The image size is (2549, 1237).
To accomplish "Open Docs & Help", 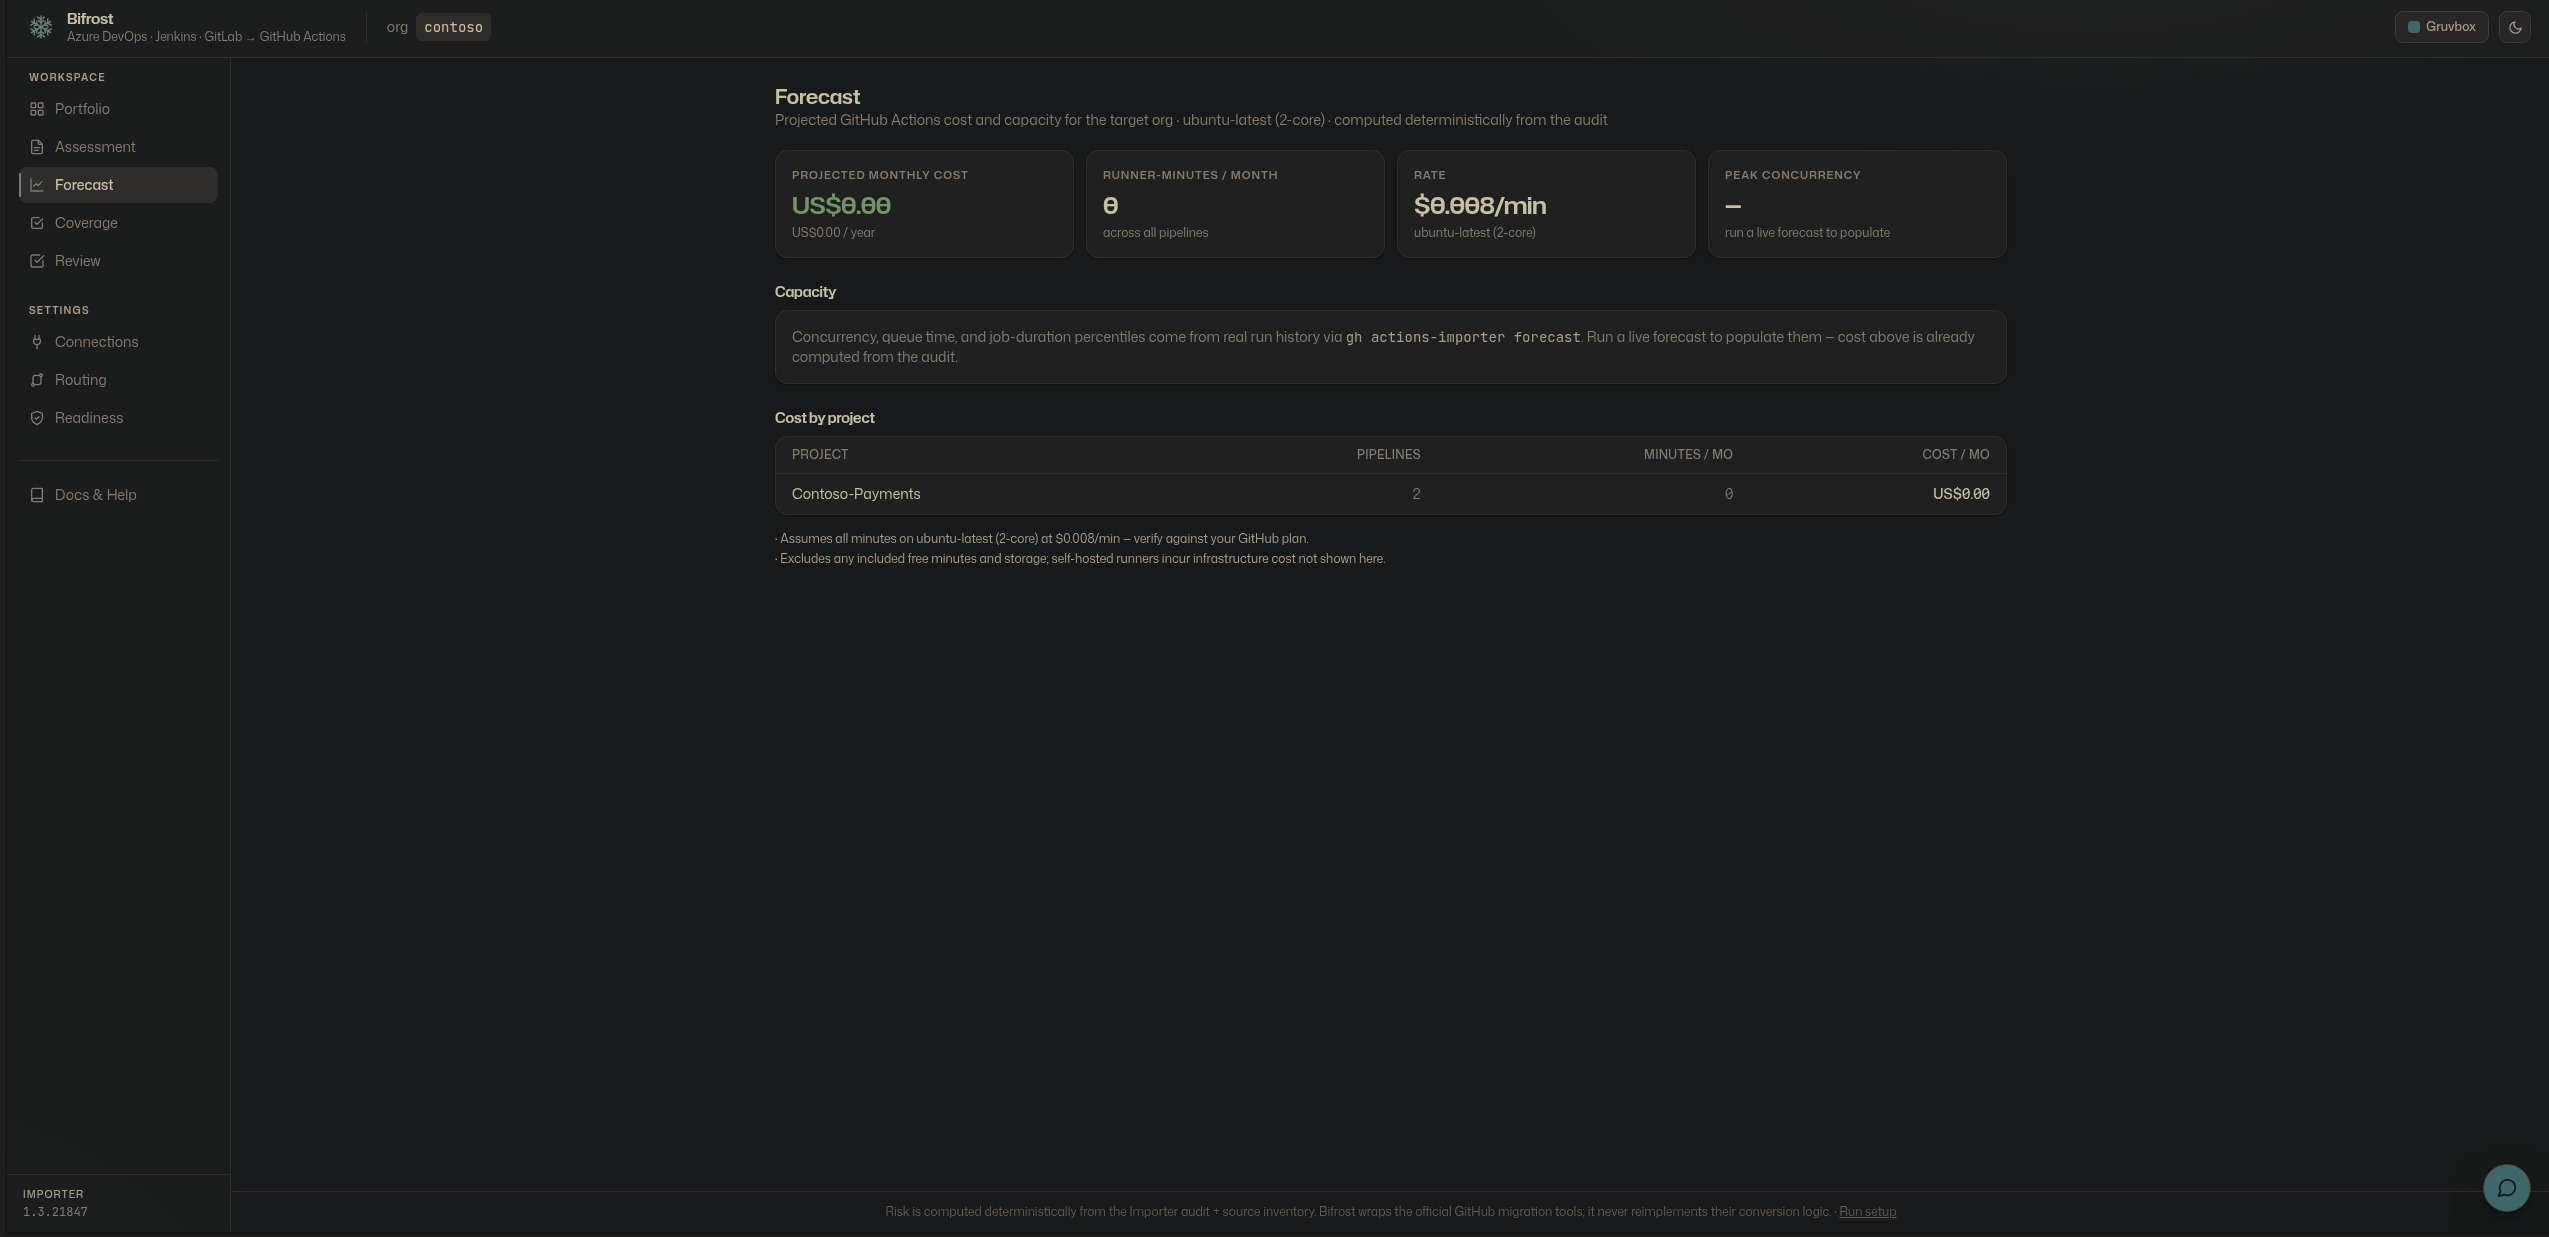I will pos(118,495).
